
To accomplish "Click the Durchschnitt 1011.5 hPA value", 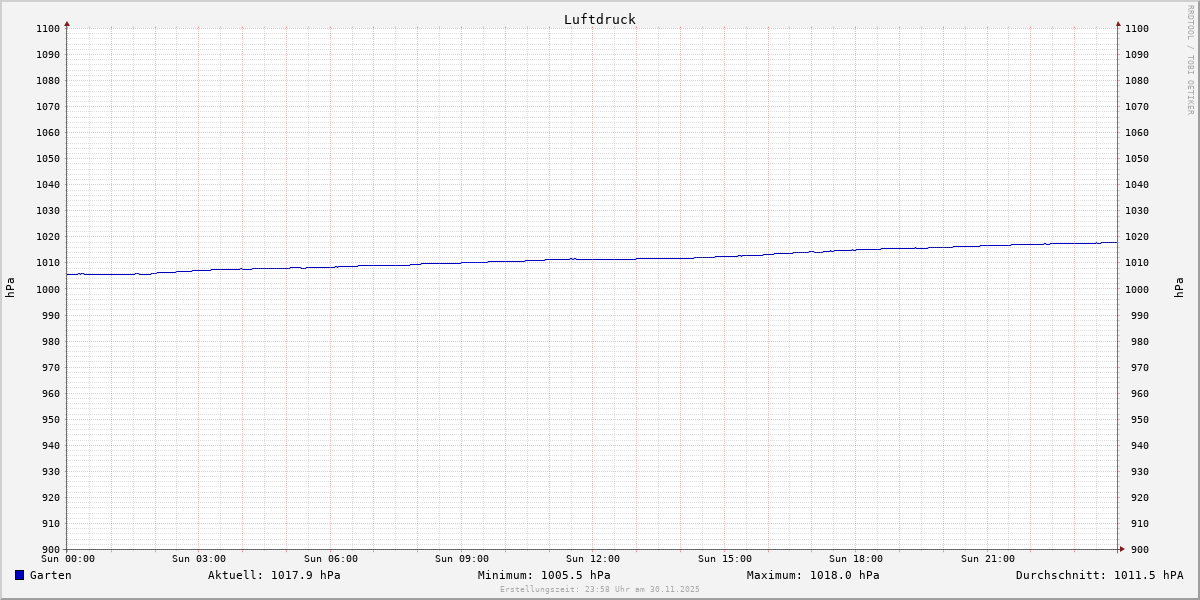I will [x=1099, y=575].
